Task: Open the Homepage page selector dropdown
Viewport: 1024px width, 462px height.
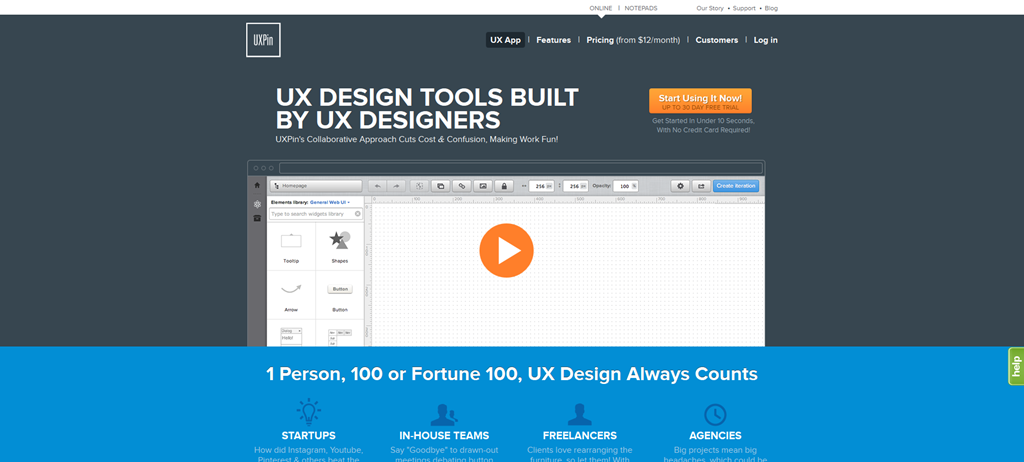Action: click(x=316, y=186)
